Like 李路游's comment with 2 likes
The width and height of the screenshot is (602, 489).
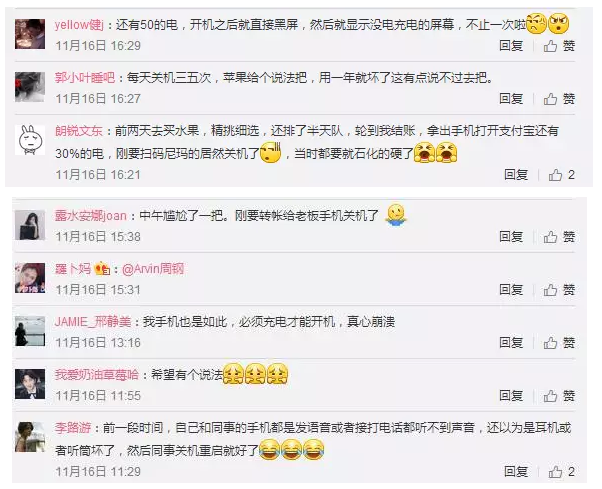click(561, 472)
